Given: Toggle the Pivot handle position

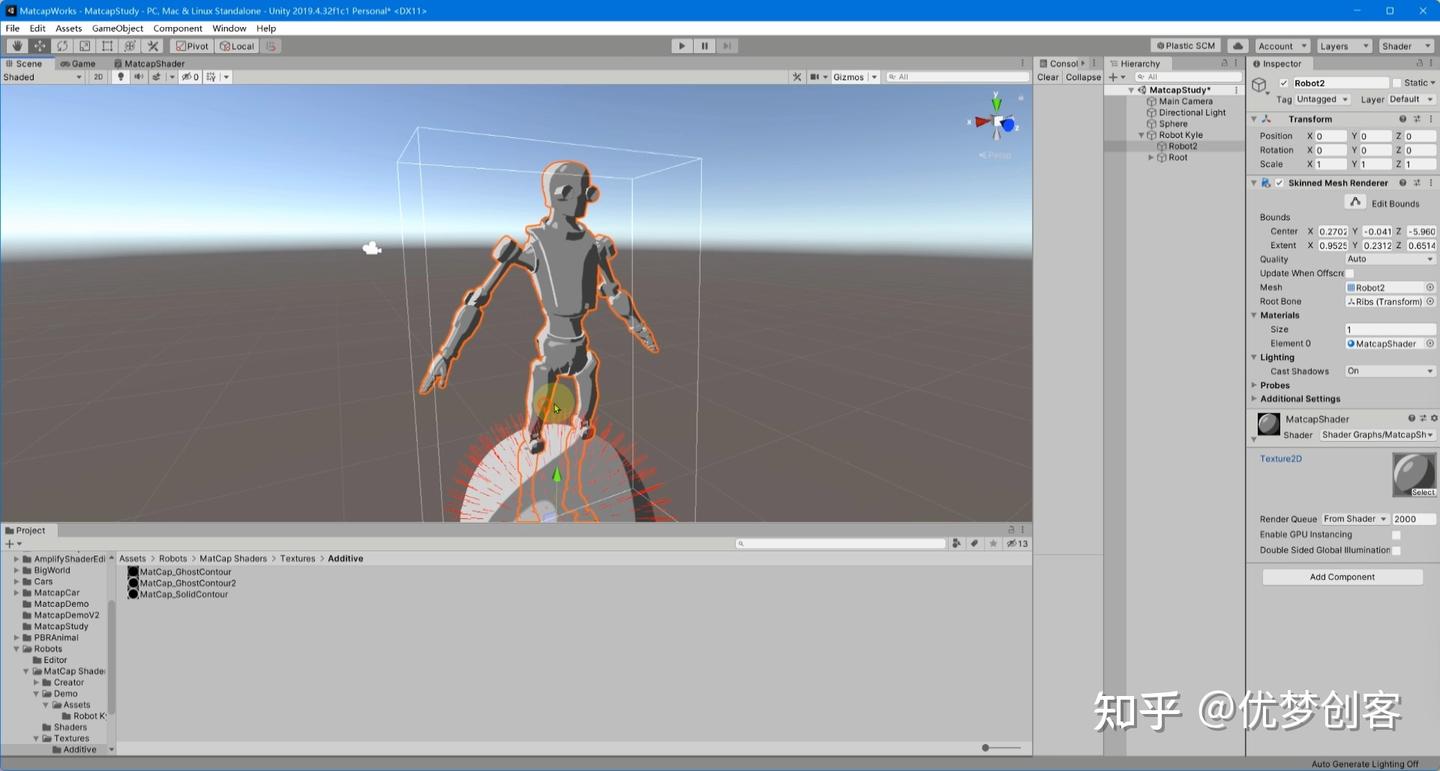Looking at the screenshot, I should click(x=192, y=46).
